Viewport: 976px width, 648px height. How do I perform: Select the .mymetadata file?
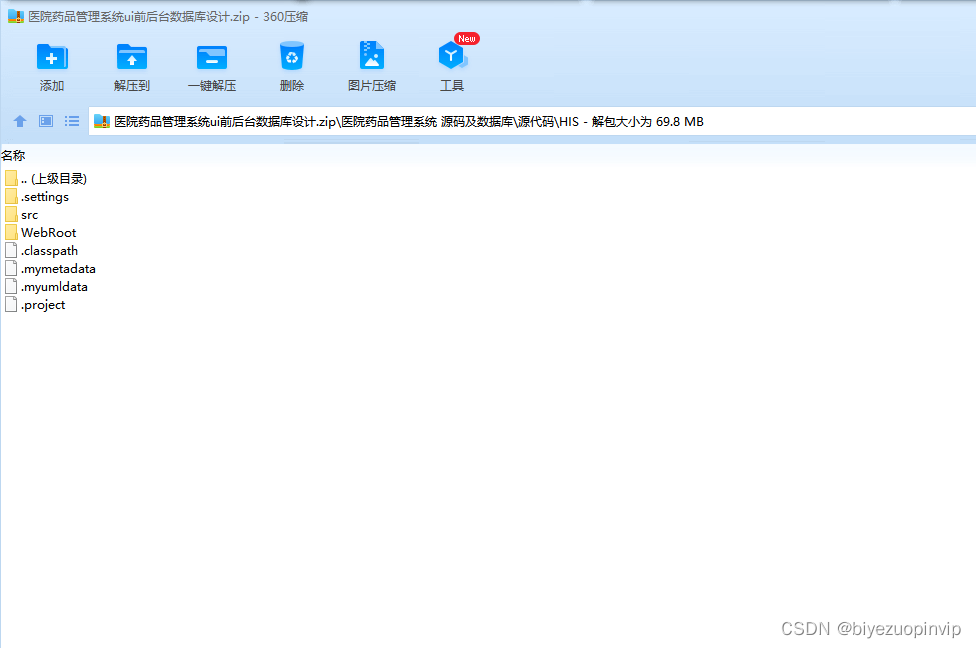58,268
